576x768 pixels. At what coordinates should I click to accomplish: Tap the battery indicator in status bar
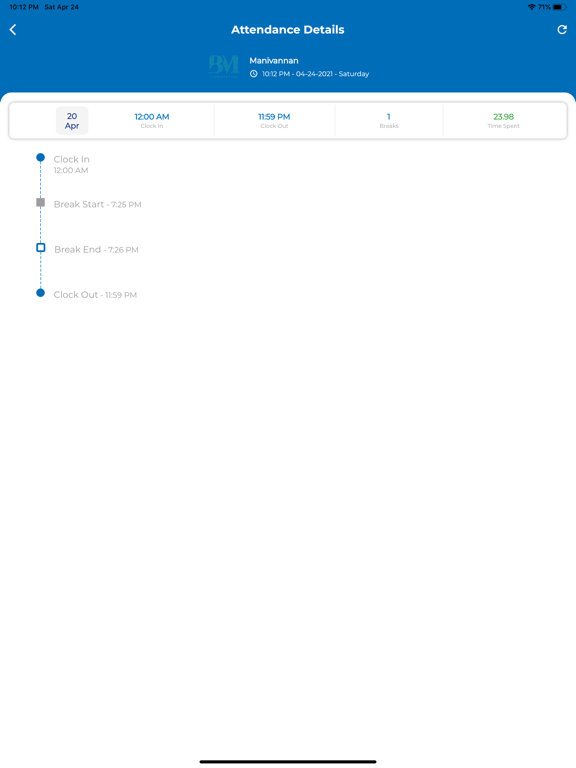(x=559, y=7)
